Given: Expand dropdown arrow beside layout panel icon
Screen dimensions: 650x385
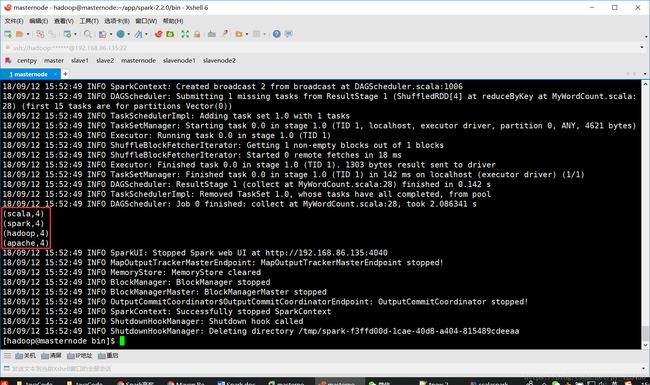Looking at the screenshot, I should [264, 34].
